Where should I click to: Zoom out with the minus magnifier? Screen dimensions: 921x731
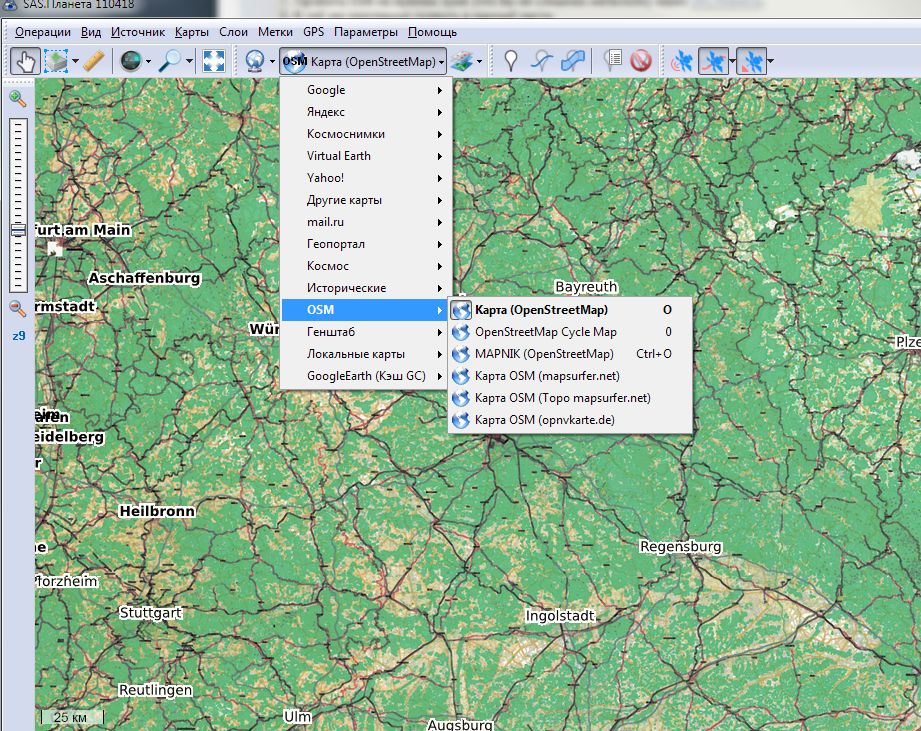click(18, 308)
